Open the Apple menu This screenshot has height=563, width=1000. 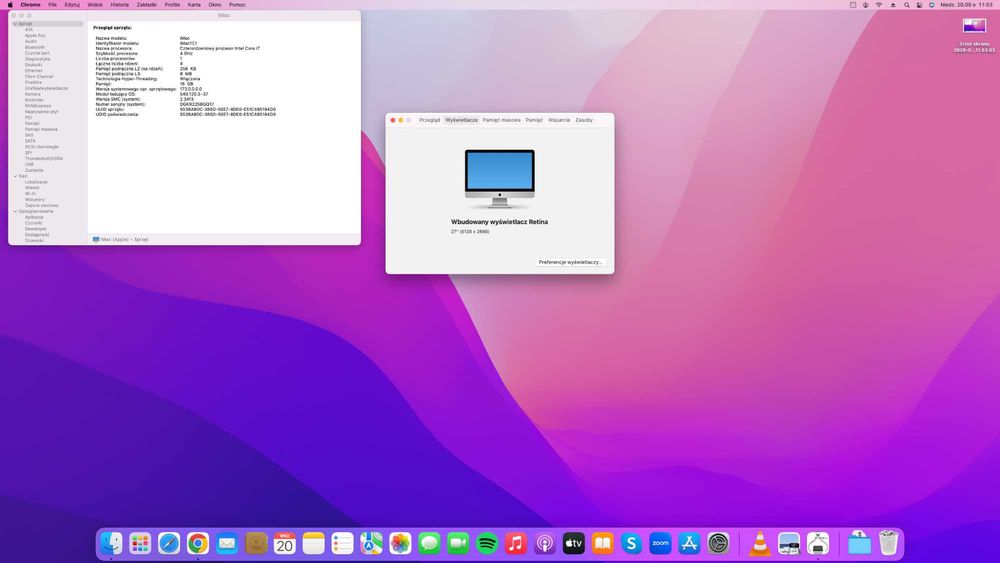[10, 4]
